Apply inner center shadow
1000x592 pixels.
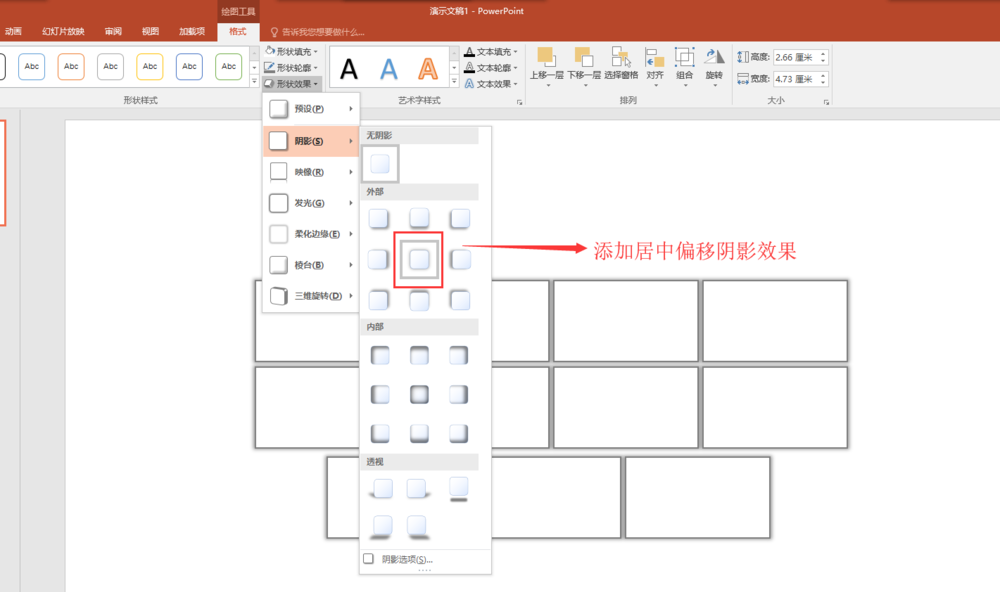pos(419,395)
